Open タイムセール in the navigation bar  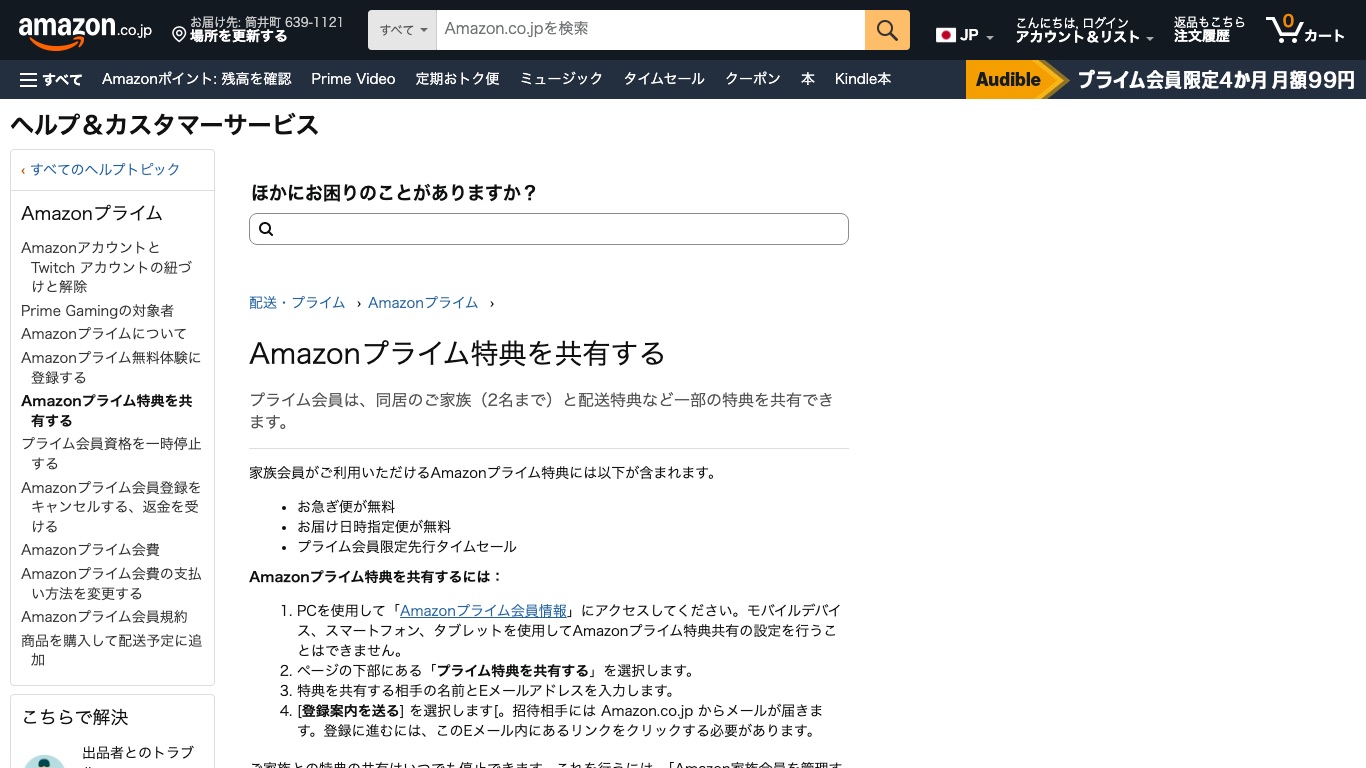[664, 79]
